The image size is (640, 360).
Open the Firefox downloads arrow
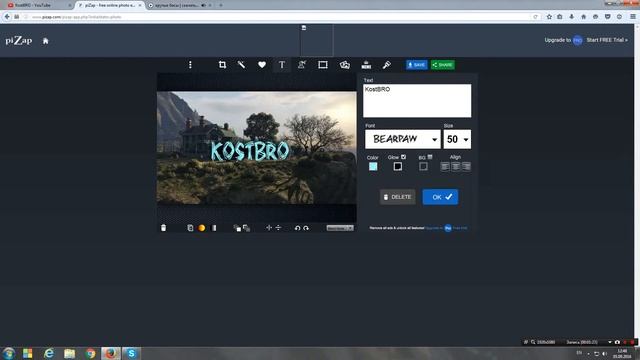[571, 17]
